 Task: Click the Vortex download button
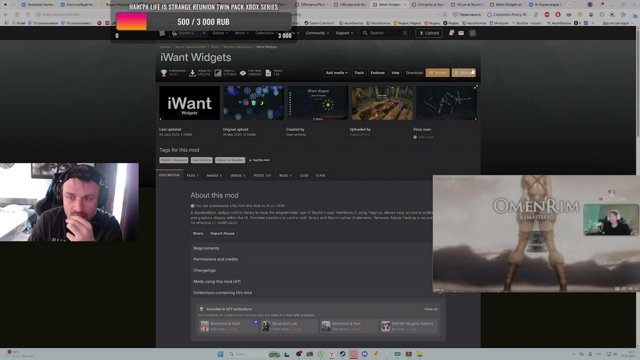(x=438, y=73)
